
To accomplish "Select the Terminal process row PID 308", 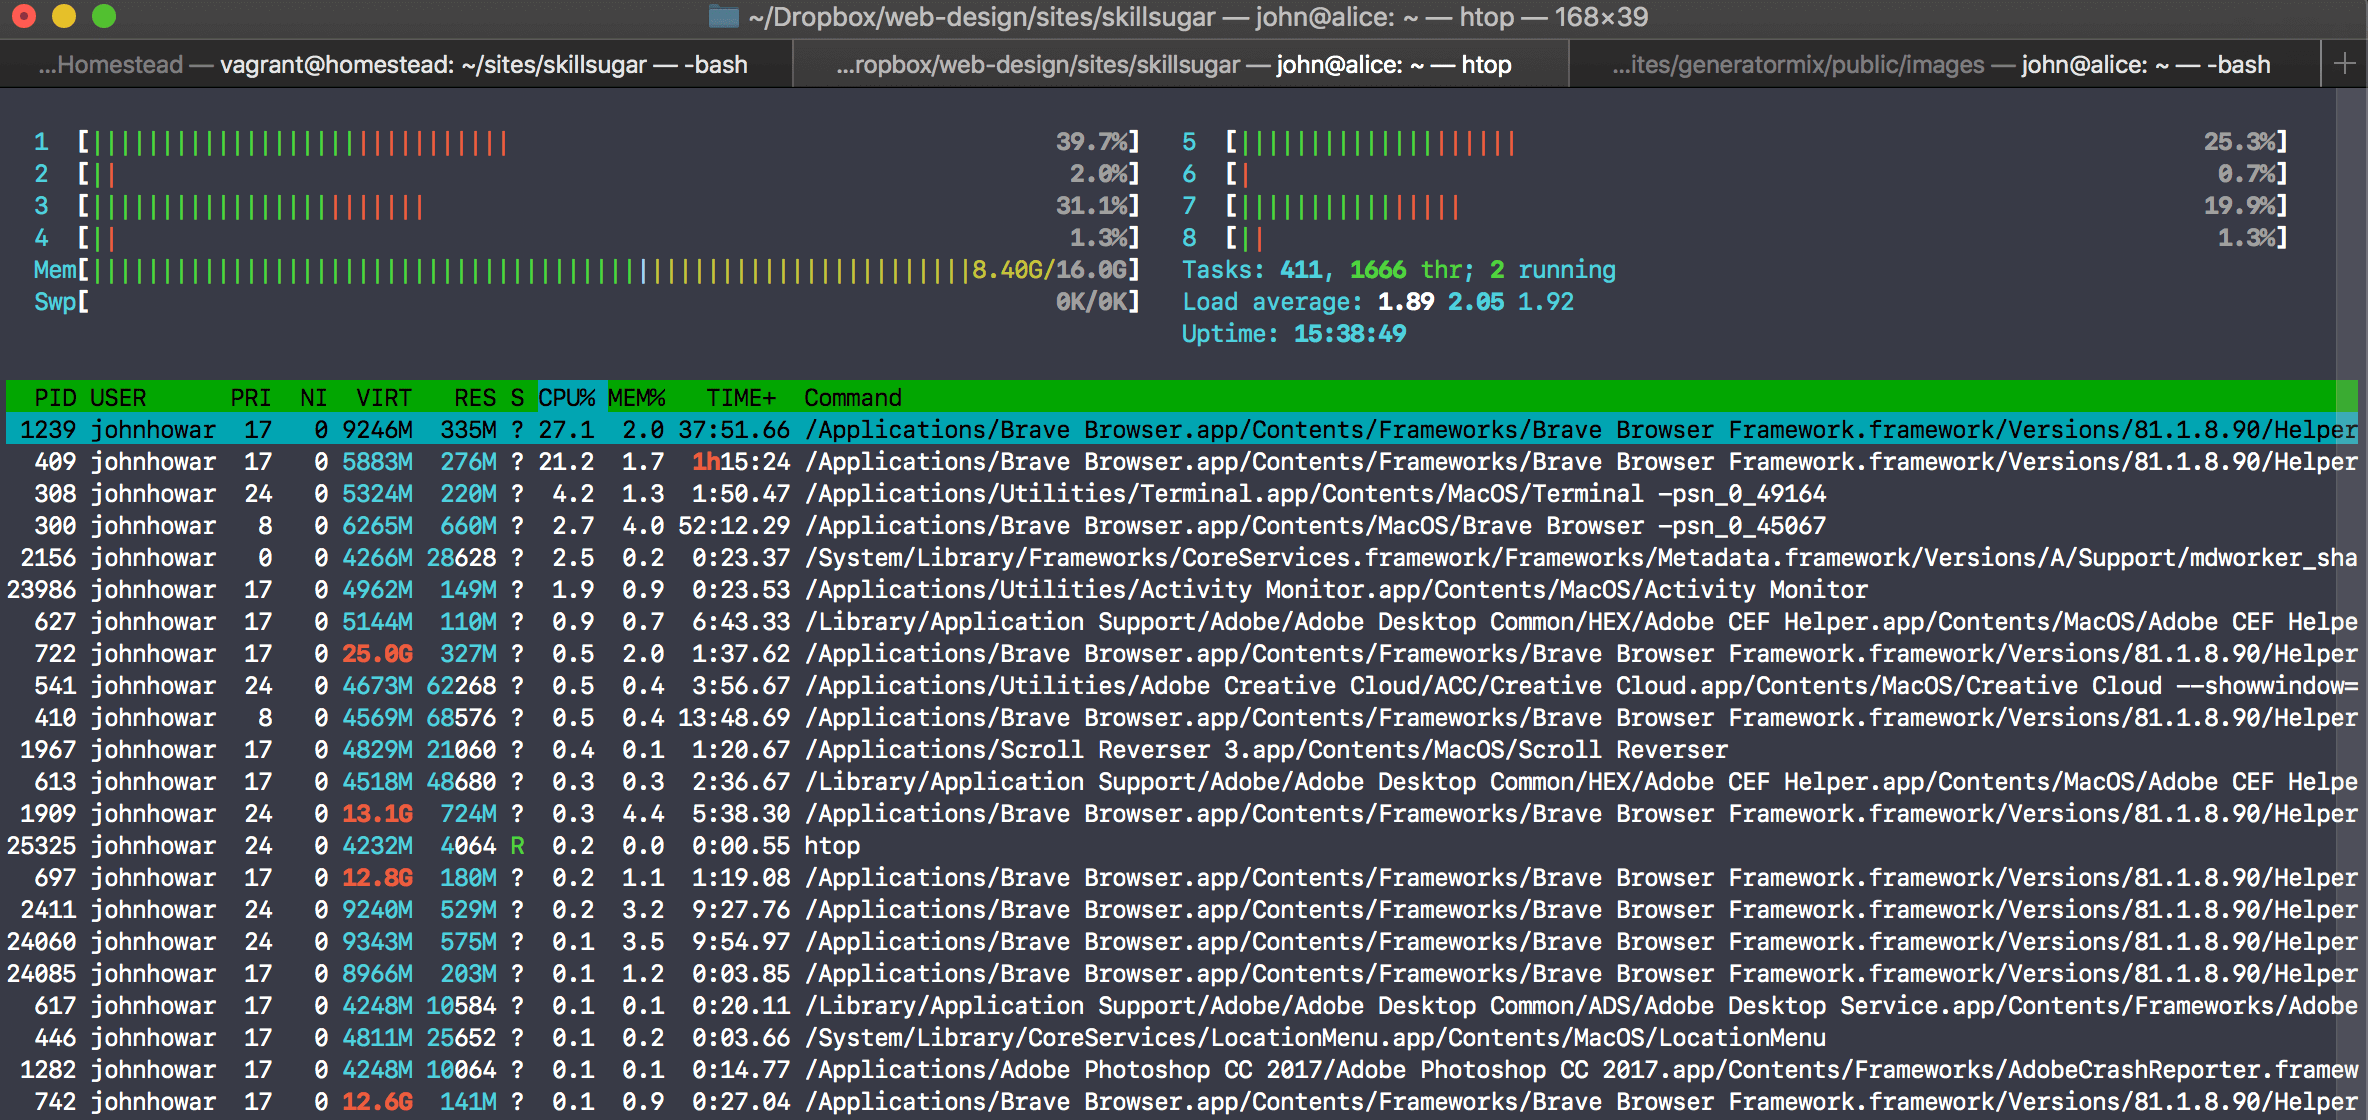I will point(1182,494).
